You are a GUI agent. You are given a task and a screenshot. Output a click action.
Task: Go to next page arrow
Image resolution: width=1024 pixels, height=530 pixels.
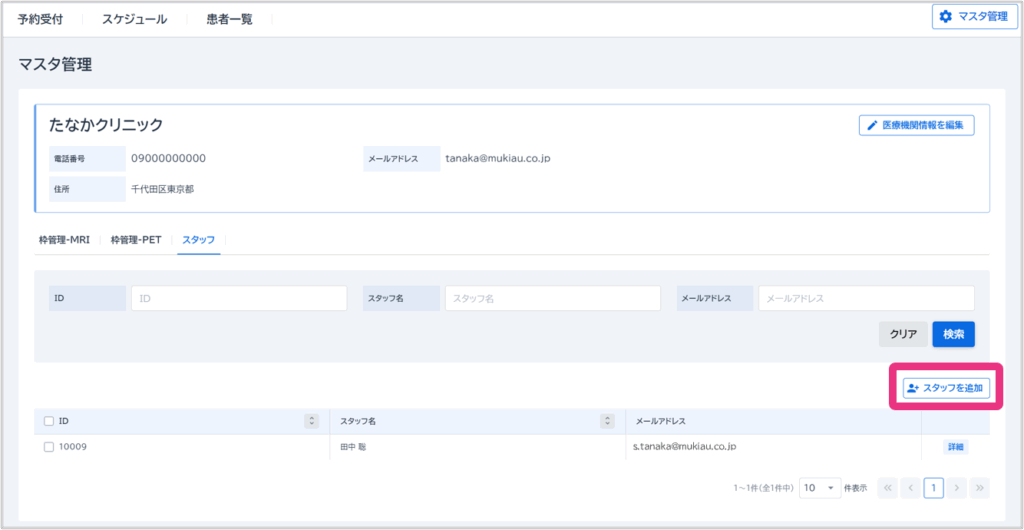click(957, 488)
